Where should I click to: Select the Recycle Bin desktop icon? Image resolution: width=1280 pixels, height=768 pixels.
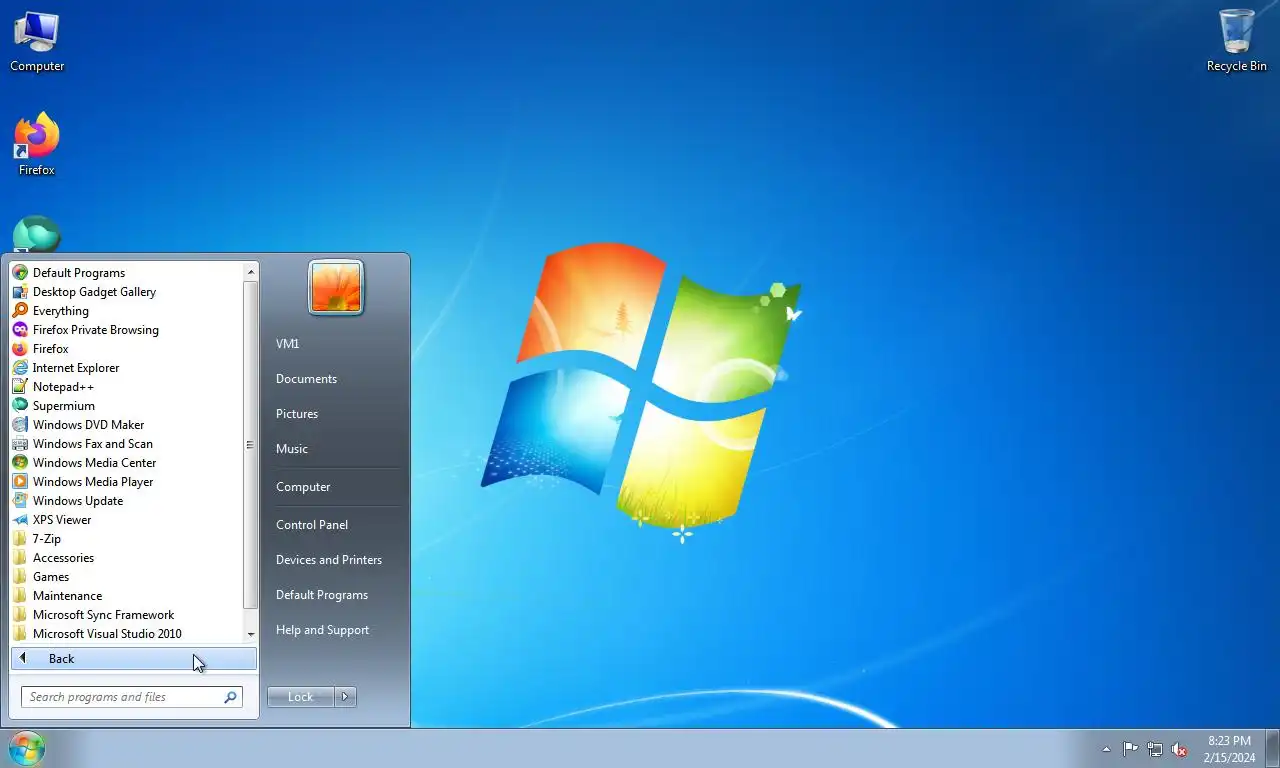(x=1236, y=41)
